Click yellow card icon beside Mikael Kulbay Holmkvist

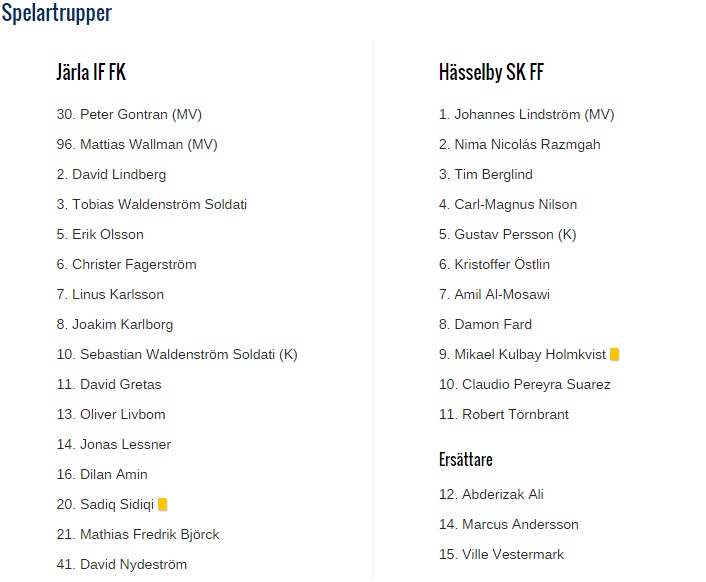614,355
